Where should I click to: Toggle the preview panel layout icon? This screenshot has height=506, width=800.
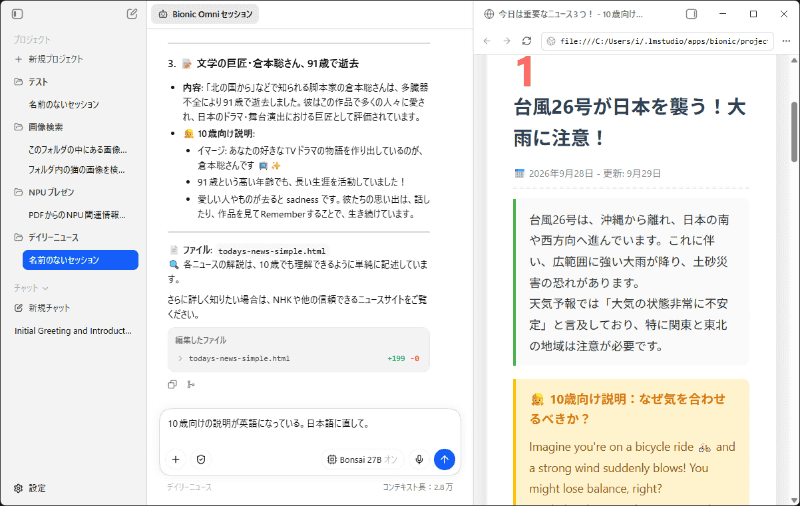click(691, 14)
